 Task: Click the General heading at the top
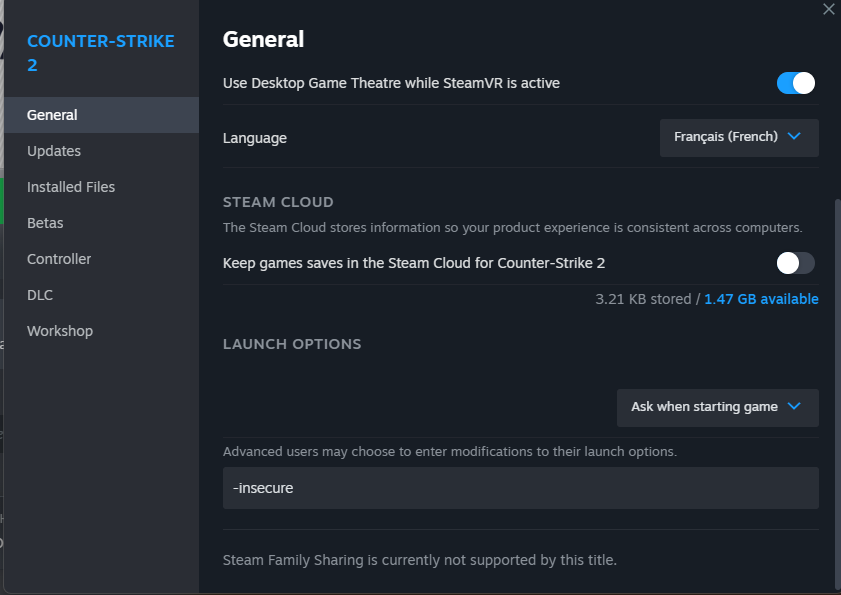[263, 39]
